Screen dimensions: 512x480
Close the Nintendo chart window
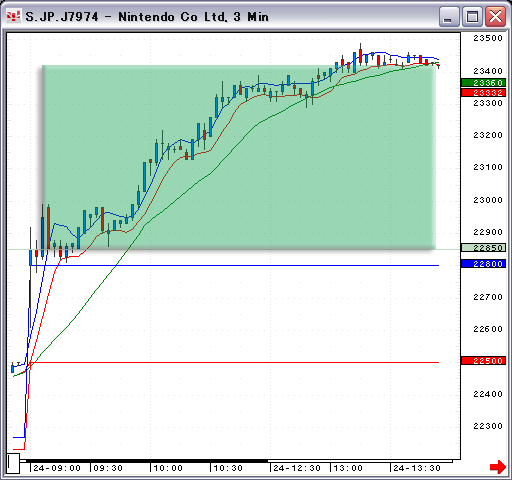[495, 17]
